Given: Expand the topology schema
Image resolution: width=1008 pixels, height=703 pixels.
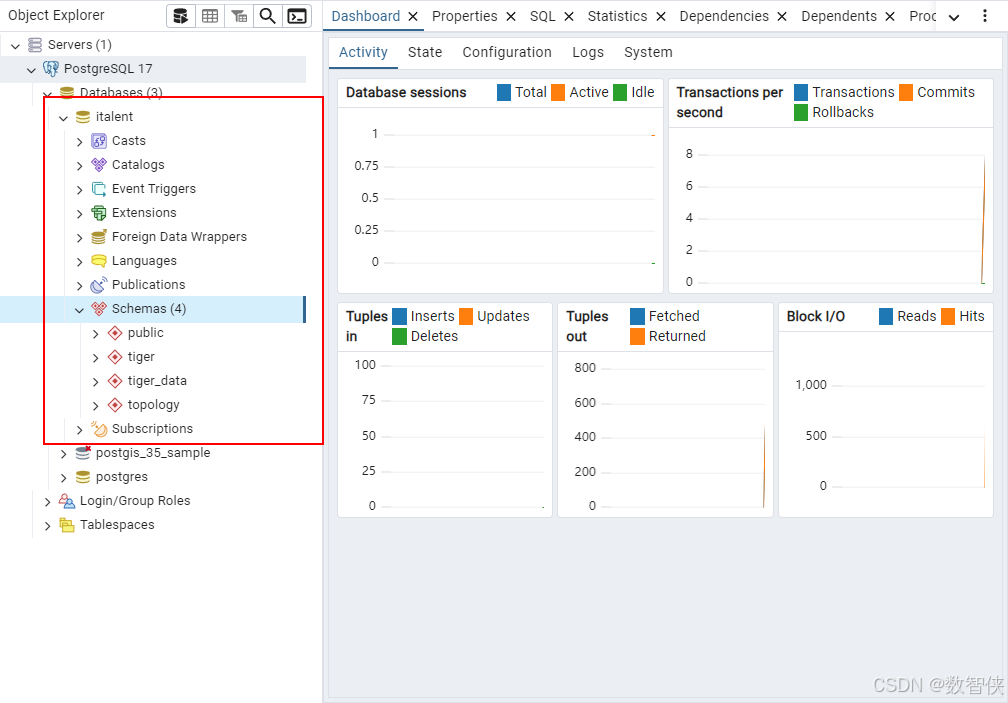Looking at the screenshot, I should tap(96, 405).
